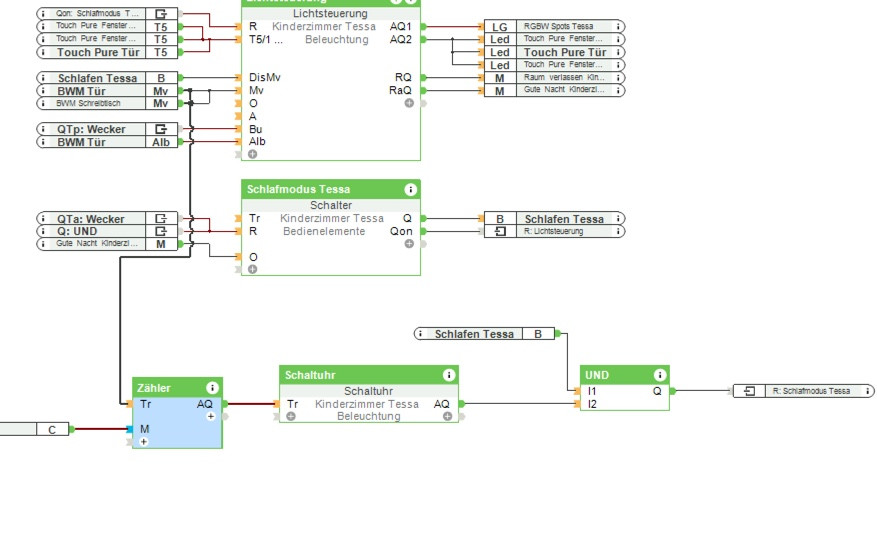Click the RQ output on Lichtsteuerung block

point(403,78)
